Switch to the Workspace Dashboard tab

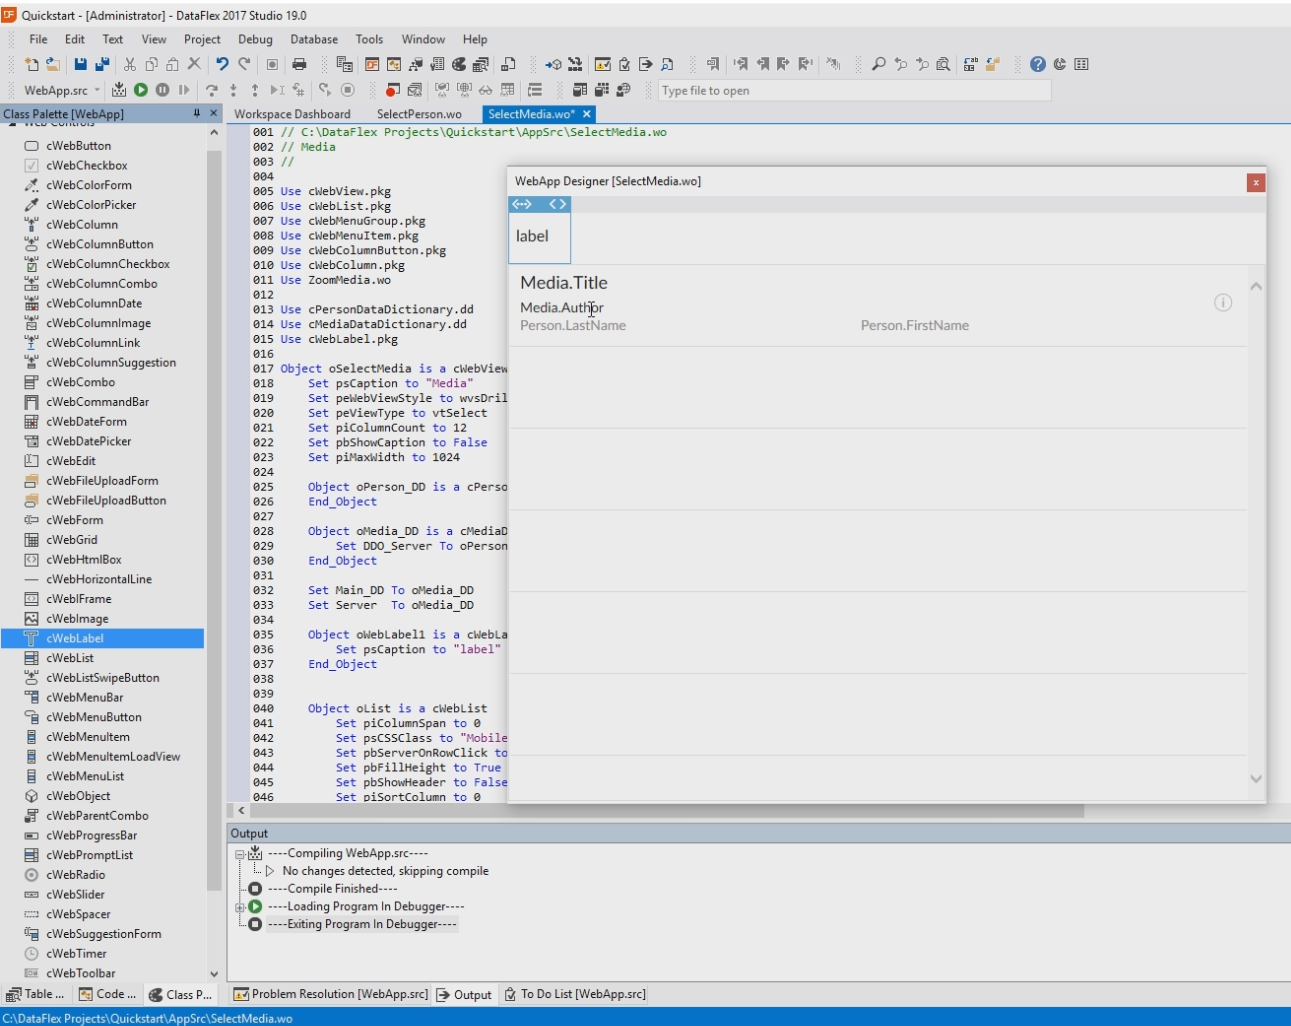point(292,114)
